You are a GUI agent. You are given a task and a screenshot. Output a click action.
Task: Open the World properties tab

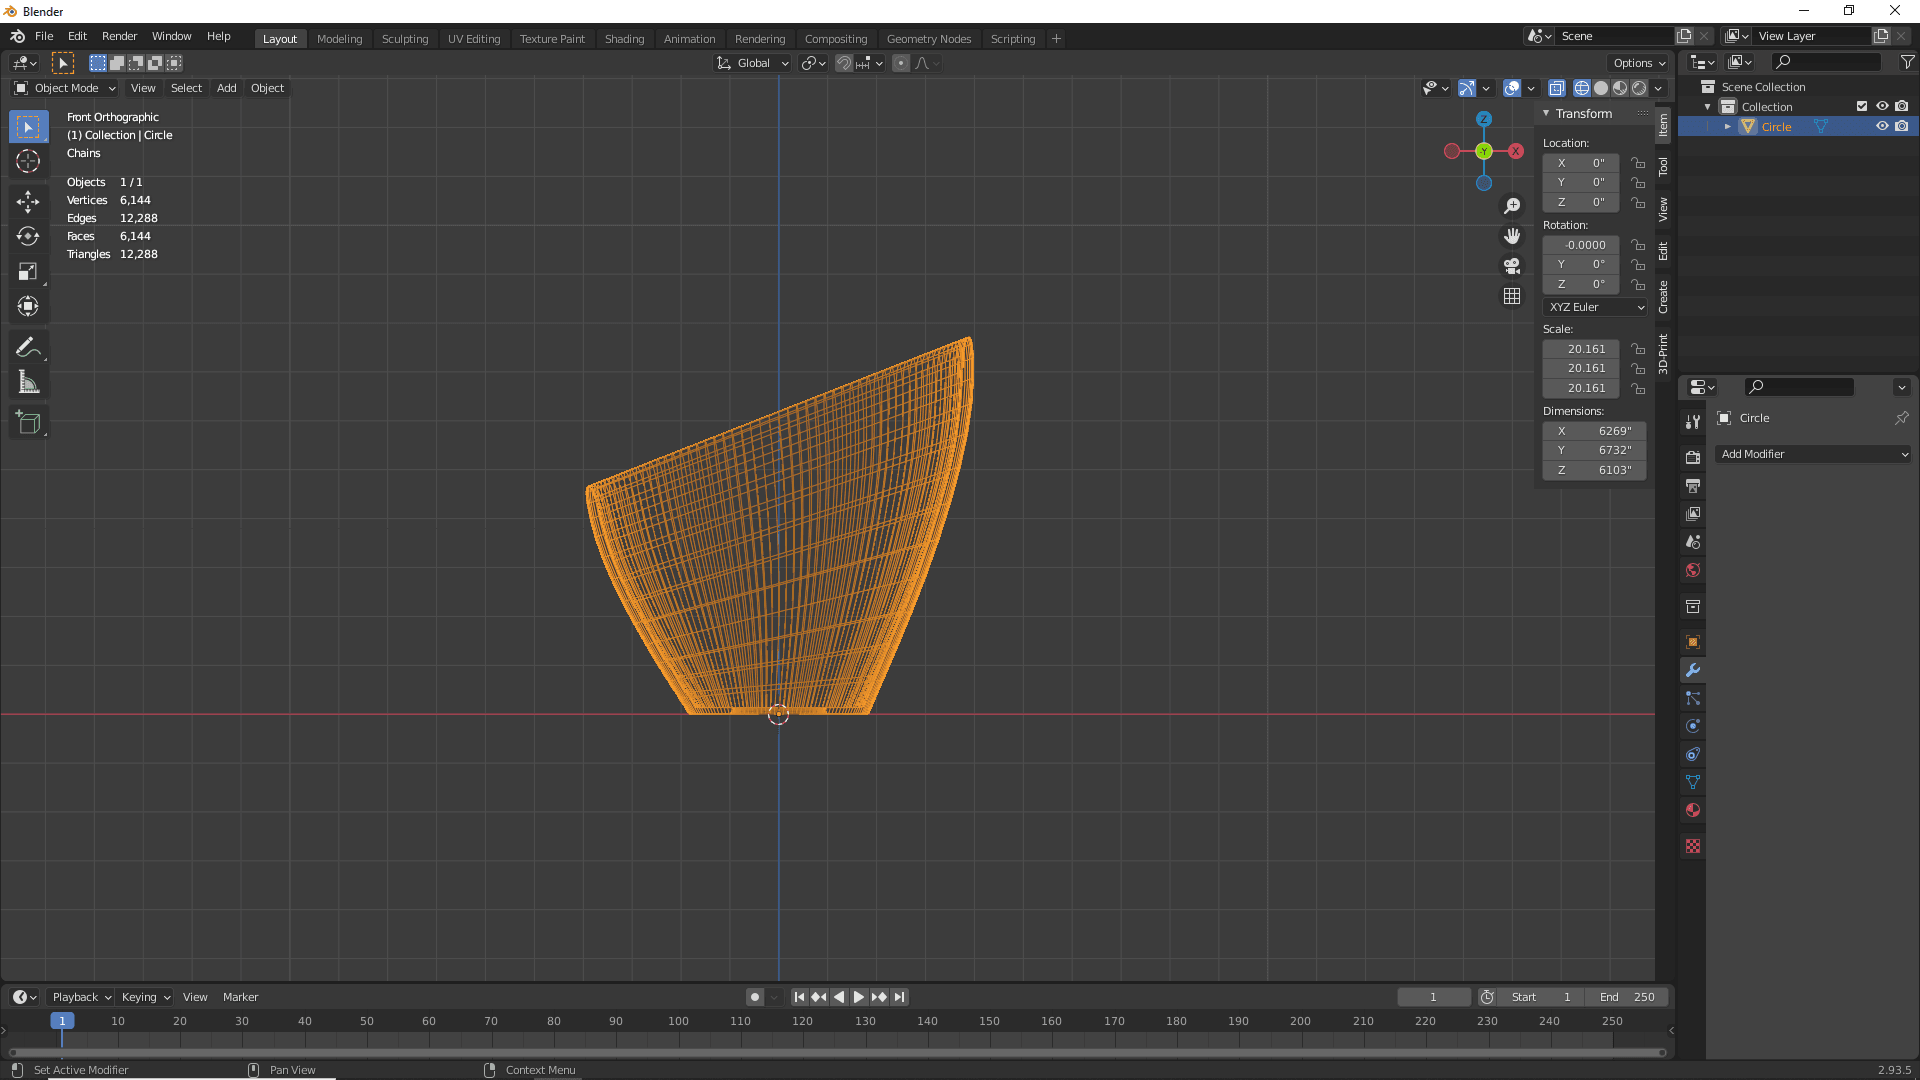click(x=1693, y=570)
